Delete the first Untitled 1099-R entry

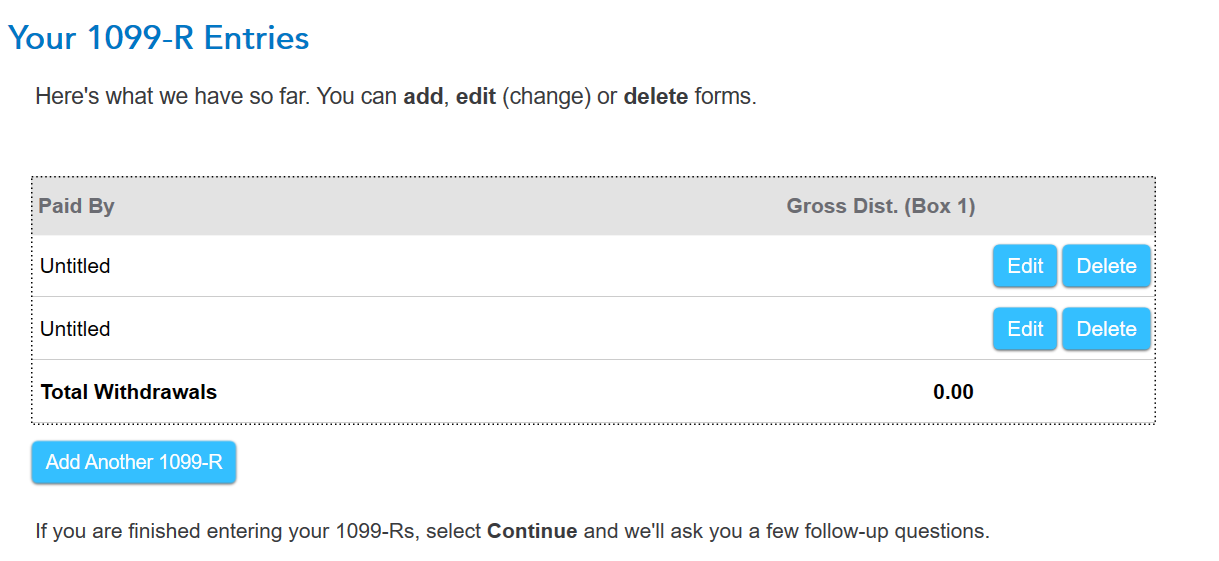(1106, 266)
